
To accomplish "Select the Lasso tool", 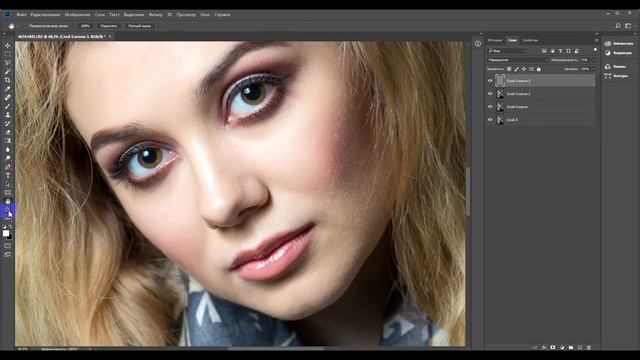I will (7, 62).
